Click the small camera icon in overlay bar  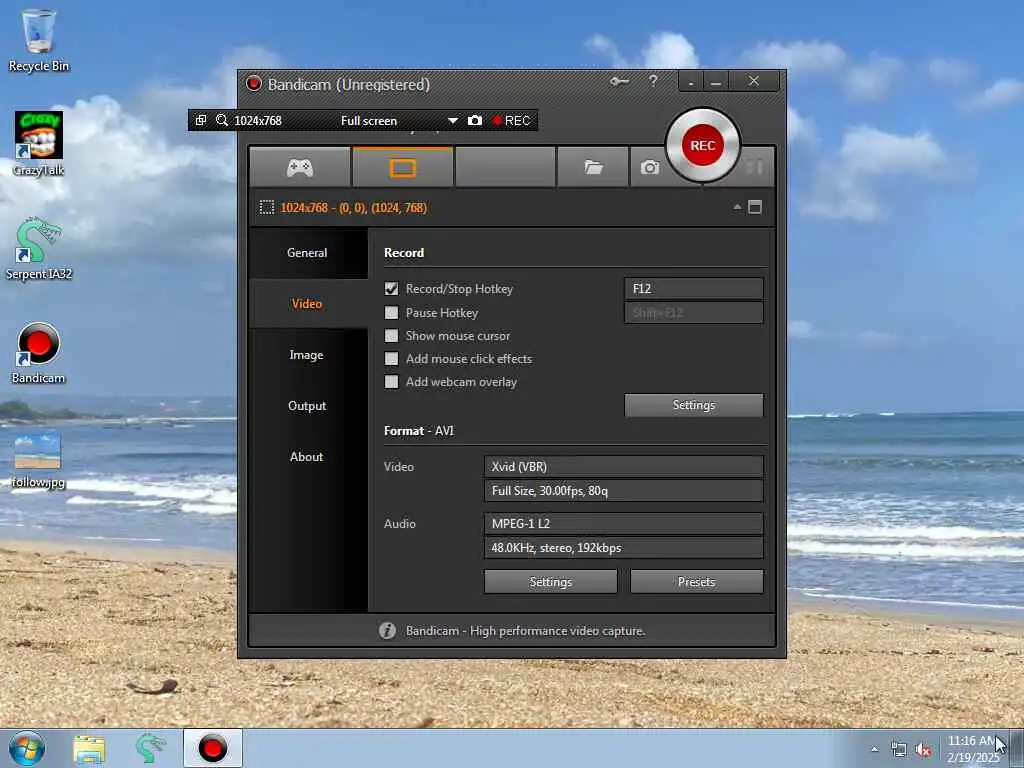[x=475, y=120]
